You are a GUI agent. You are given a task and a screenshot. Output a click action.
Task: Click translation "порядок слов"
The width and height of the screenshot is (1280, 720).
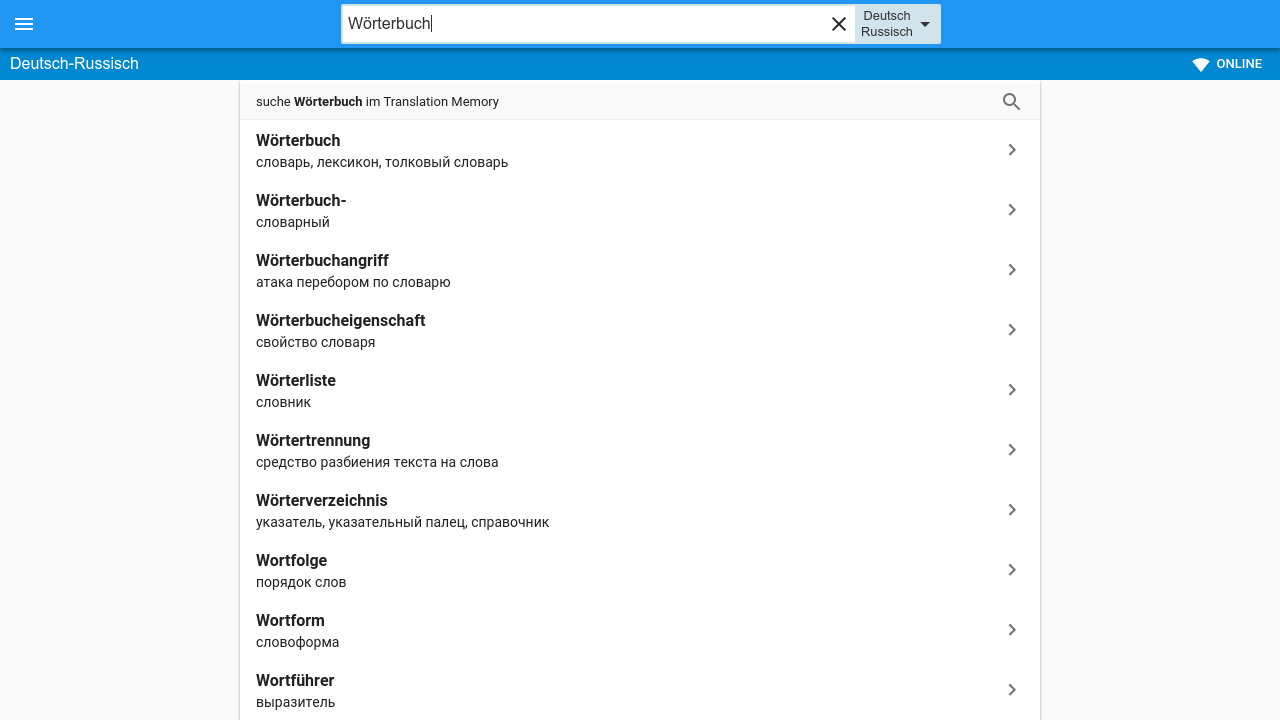point(301,582)
